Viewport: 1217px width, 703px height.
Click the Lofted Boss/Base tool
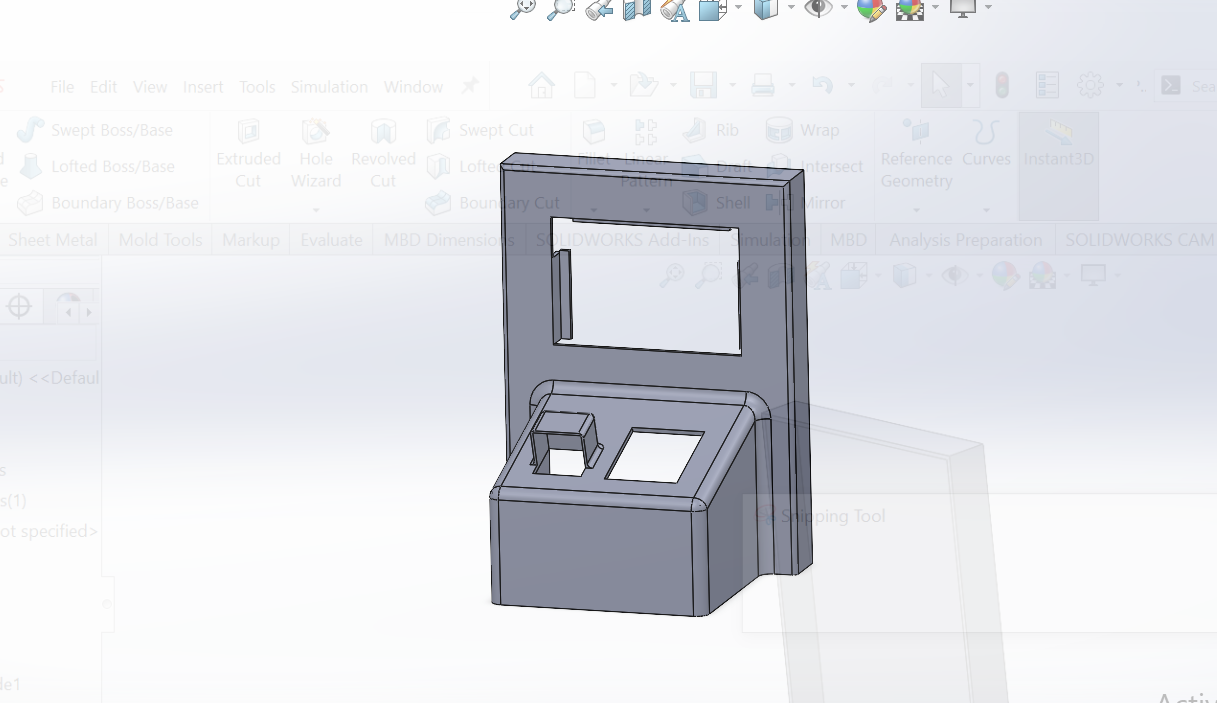click(97, 166)
